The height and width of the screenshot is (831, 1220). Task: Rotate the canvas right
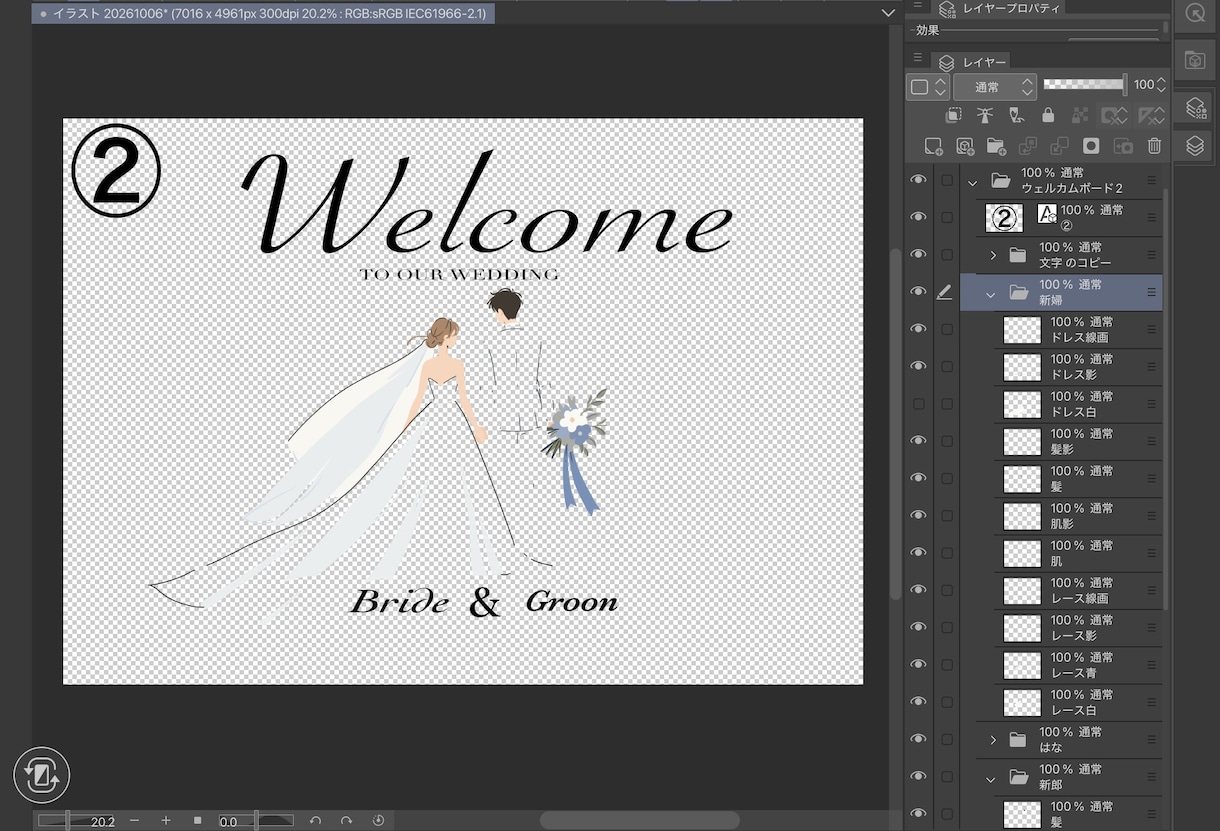[346, 821]
